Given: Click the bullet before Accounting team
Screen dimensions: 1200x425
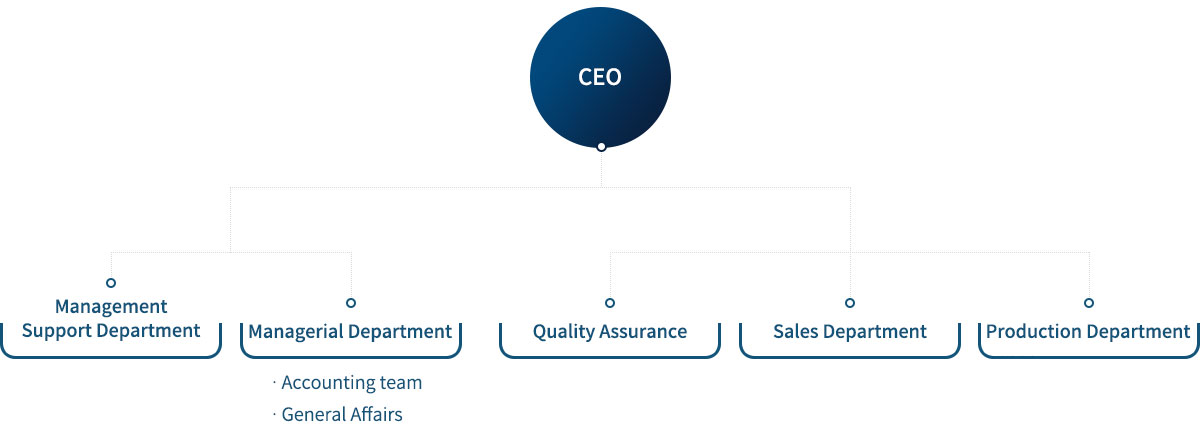Looking at the screenshot, I should coord(274,384).
